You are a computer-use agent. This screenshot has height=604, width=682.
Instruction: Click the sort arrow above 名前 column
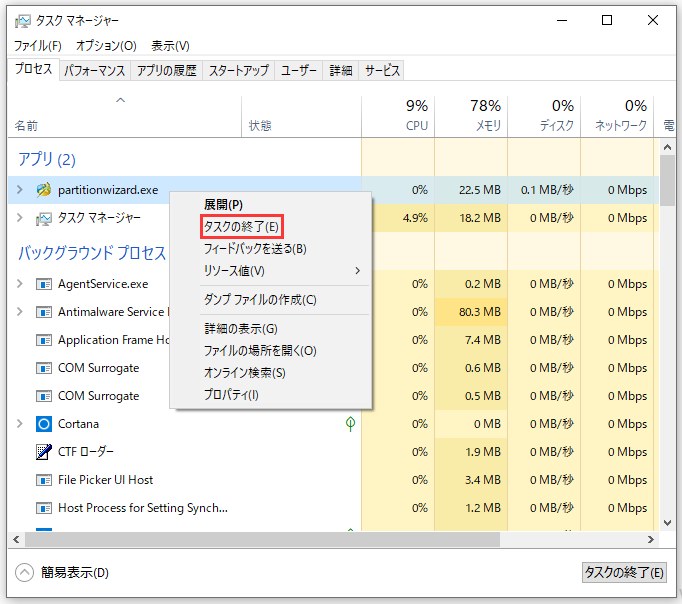click(120, 100)
